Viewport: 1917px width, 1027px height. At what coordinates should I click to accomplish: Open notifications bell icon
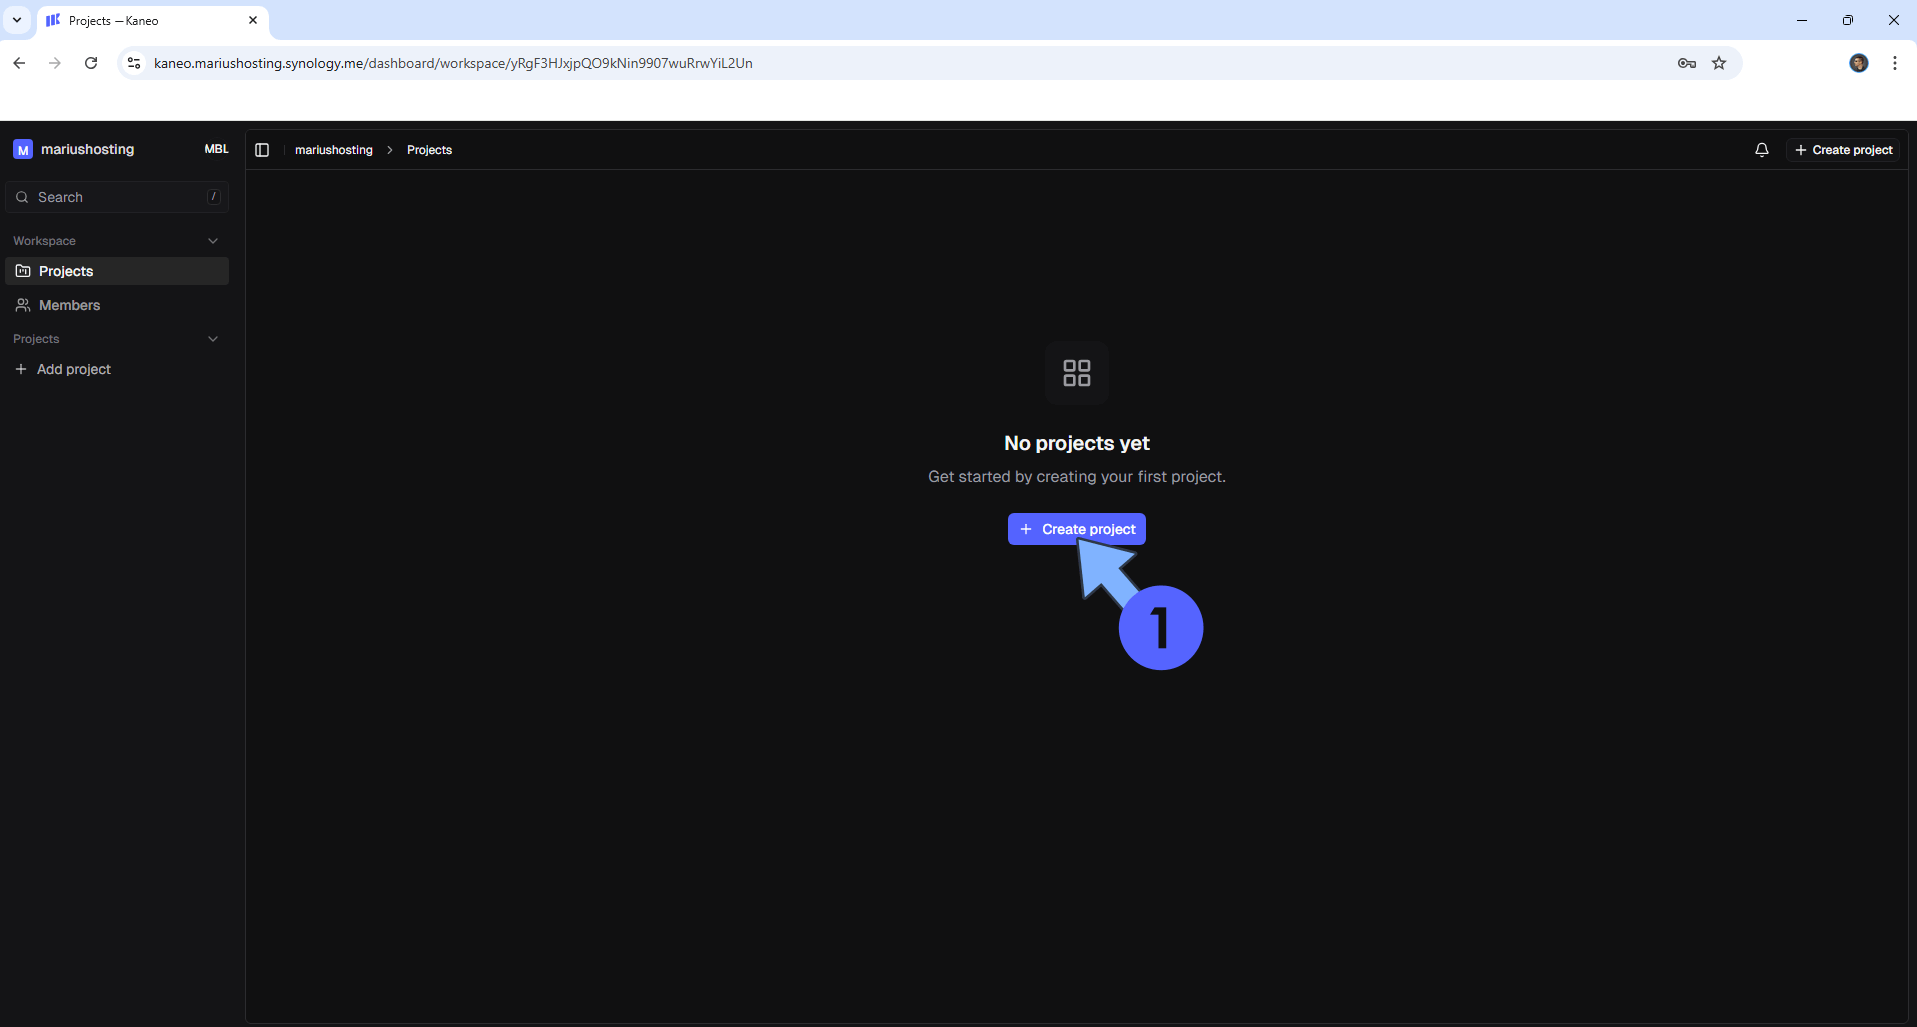click(1761, 150)
